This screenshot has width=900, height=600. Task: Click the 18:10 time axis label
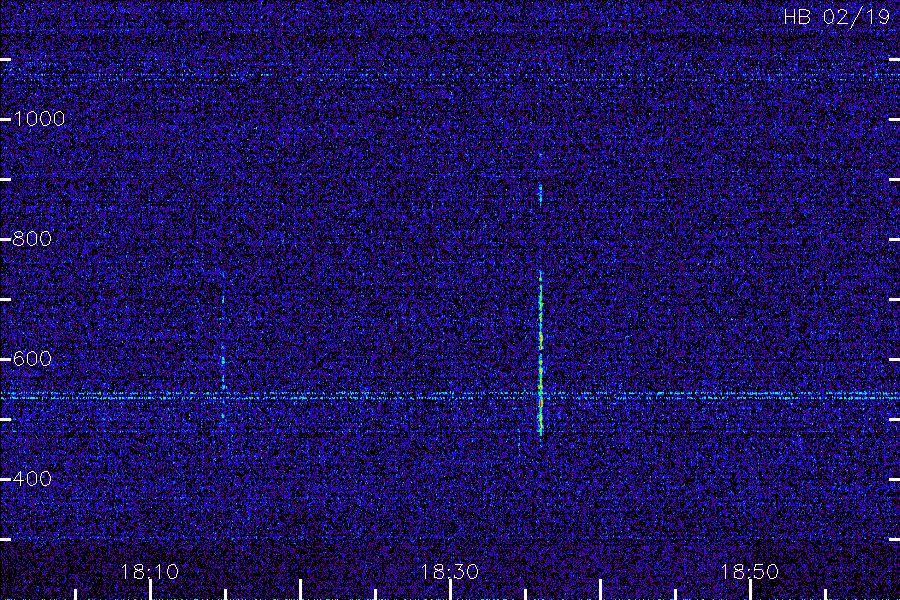[150, 572]
